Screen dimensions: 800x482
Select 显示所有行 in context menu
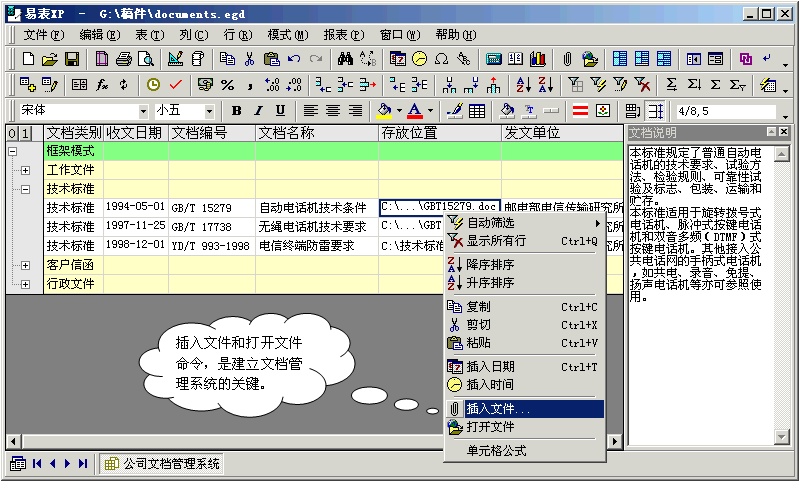pos(524,241)
